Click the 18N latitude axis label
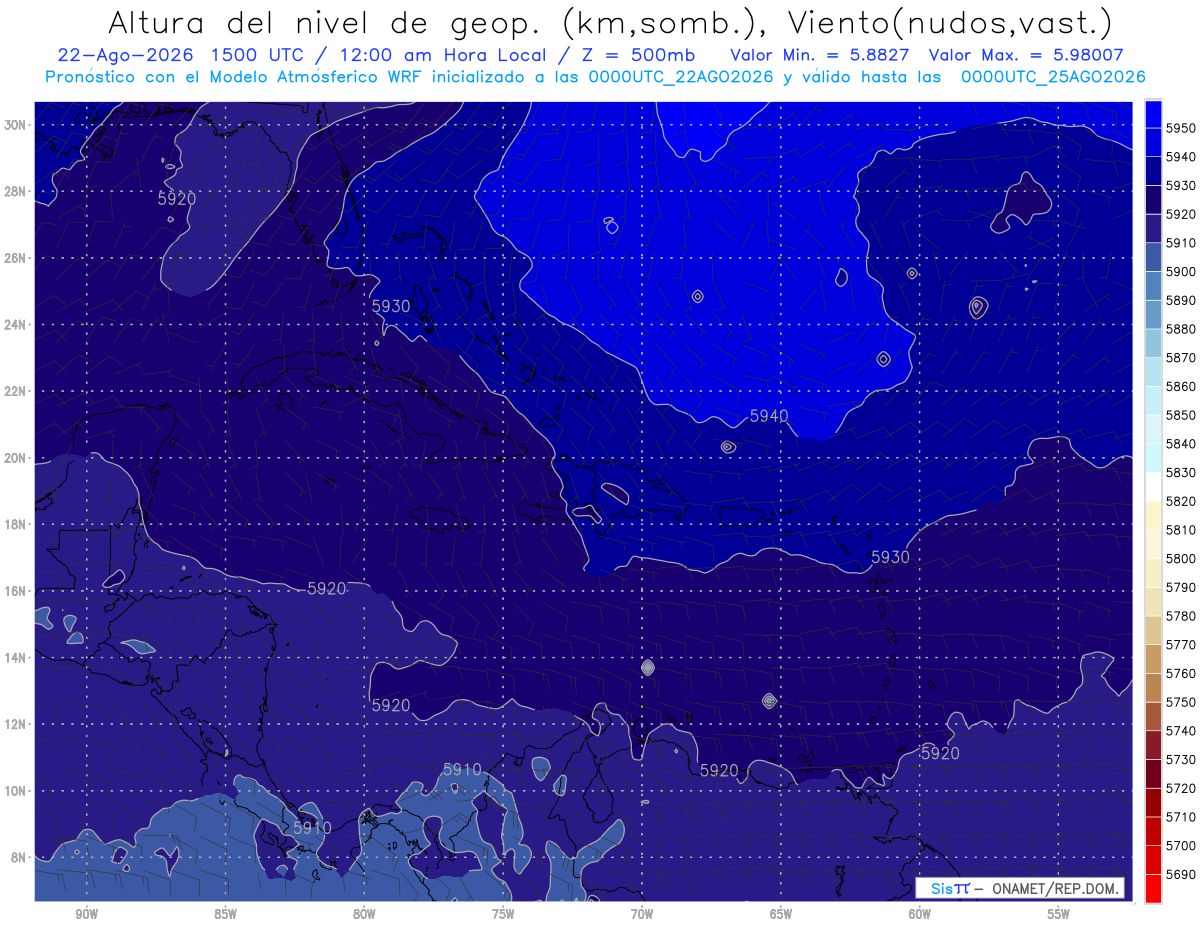The height and width of the screenshot is (927, 1200). pos(15,524)
